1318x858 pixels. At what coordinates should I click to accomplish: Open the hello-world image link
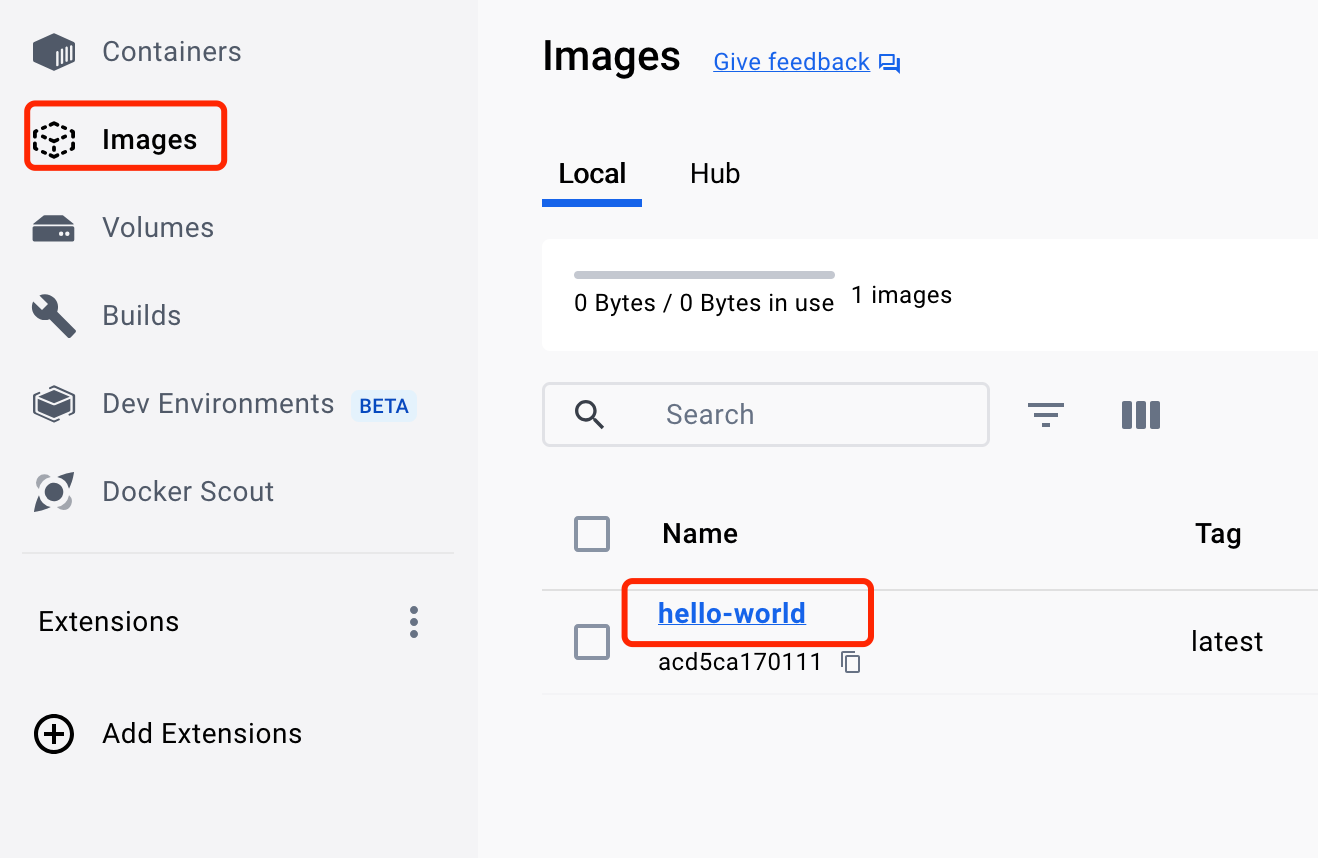coord(732,613)
